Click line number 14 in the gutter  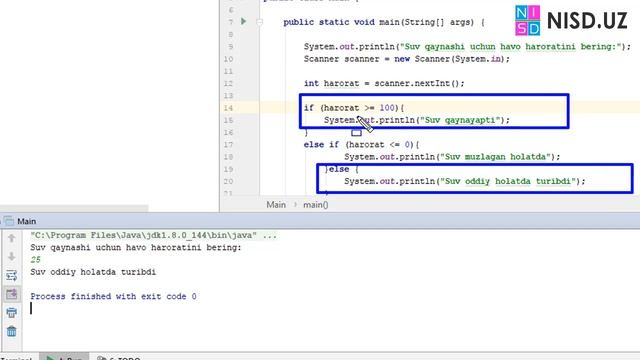228,108
